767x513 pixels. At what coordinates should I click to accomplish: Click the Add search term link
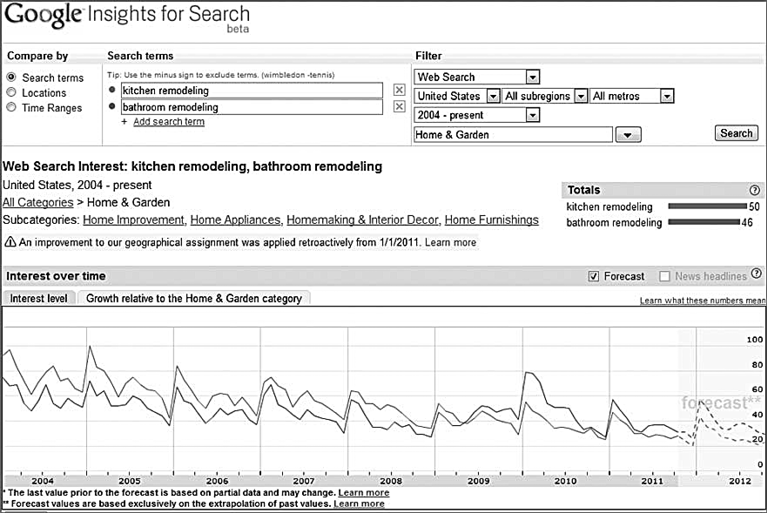click(x=169, y=121)
